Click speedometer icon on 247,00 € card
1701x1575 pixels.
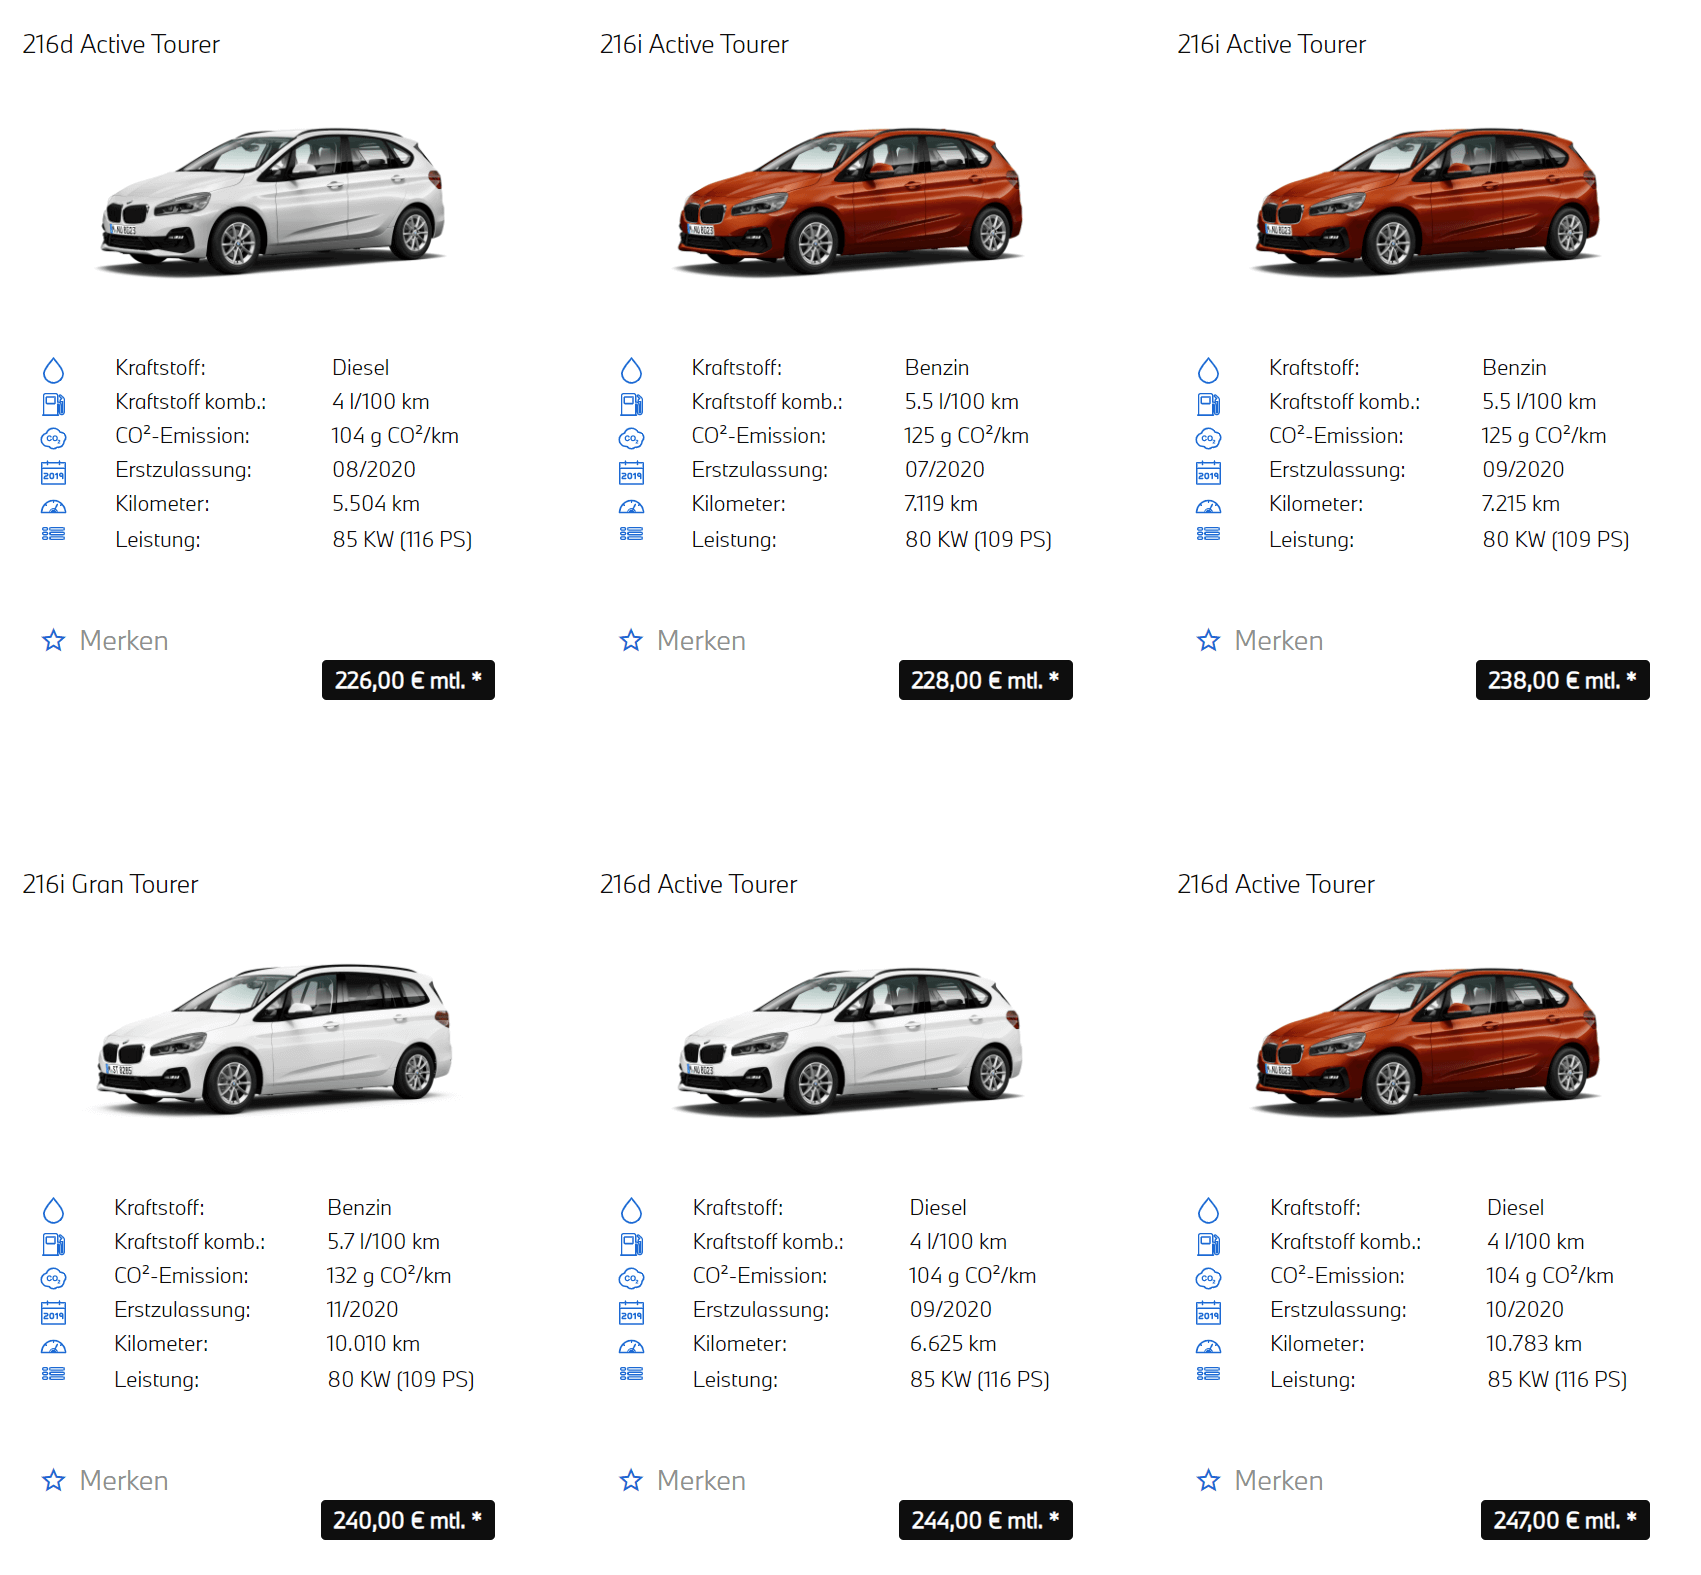(x=1208, y=1346)
